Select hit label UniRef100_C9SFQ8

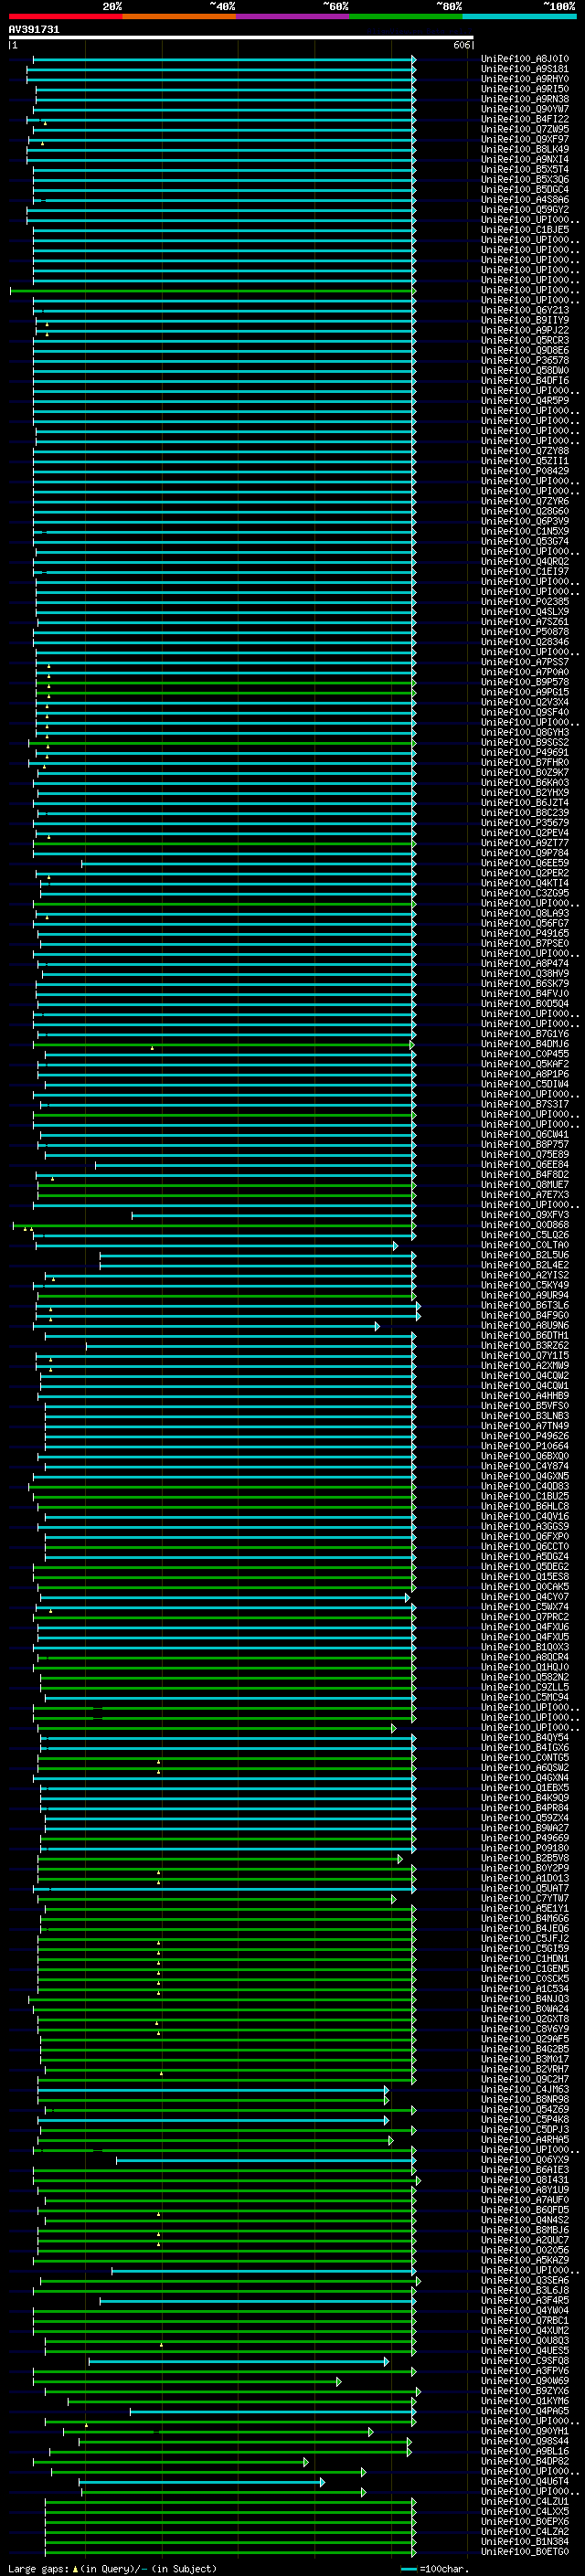[x=525, y=2361]
